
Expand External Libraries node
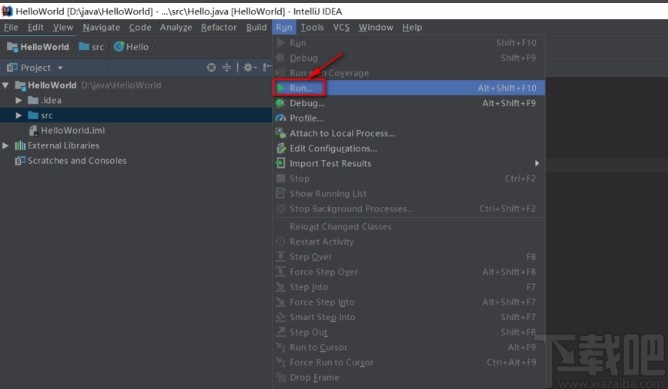pyautogui.click(x=6, y=146)
